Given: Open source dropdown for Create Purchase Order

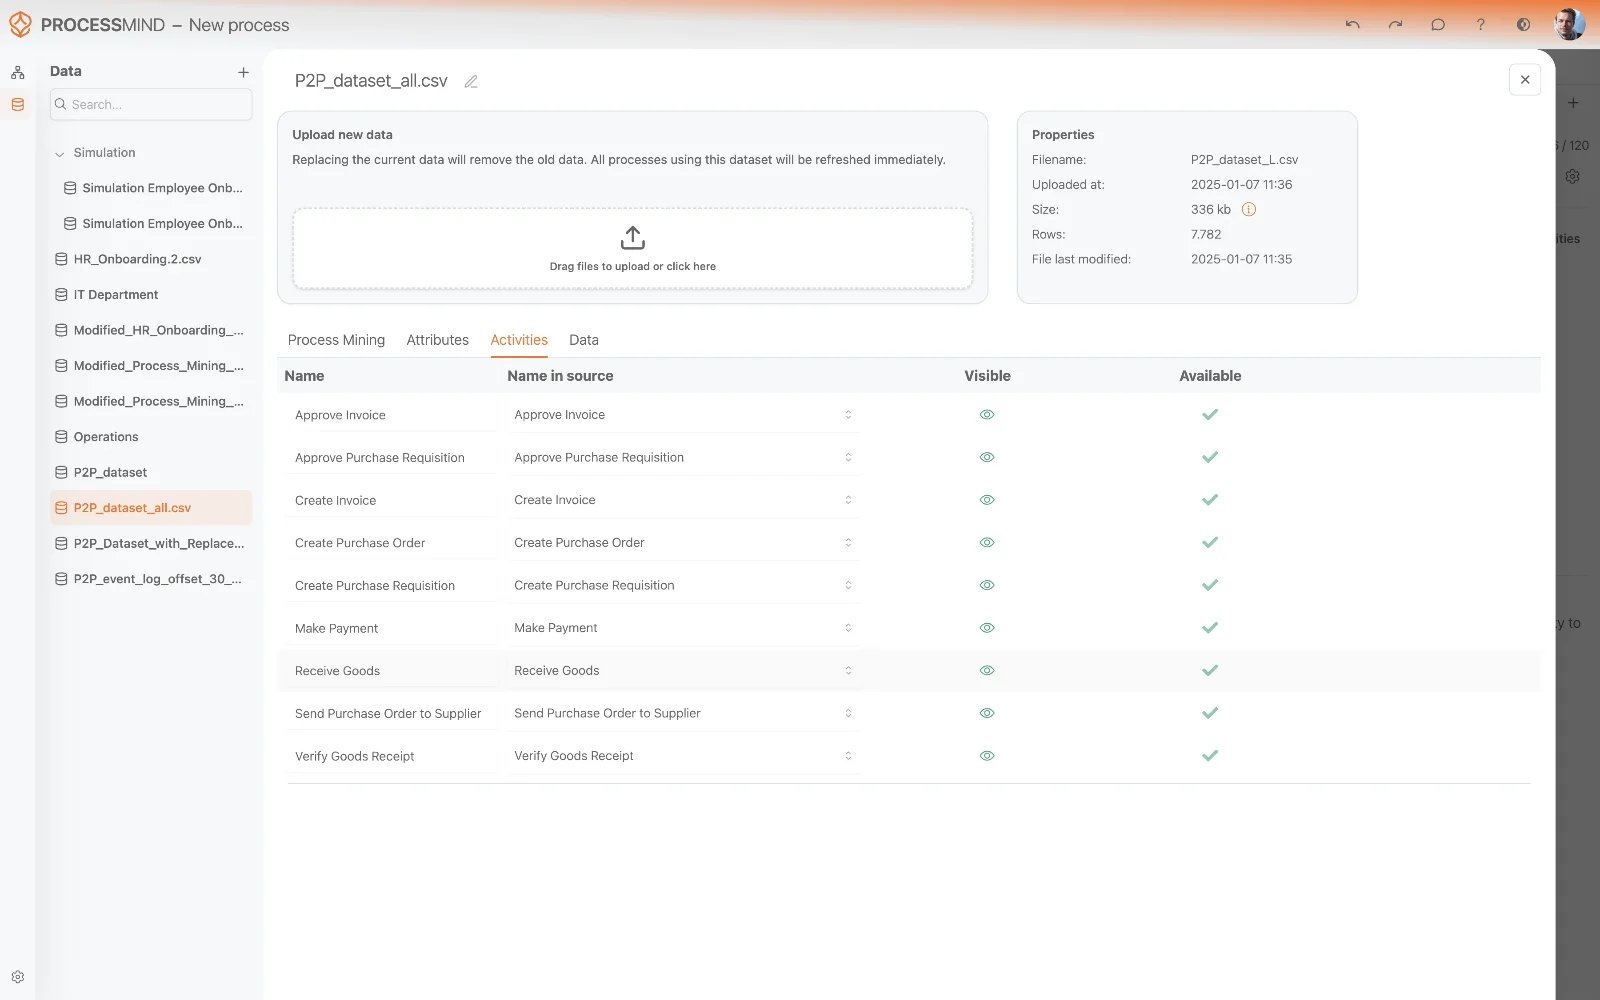Looking at the screenshot, I should pos(684,543).
